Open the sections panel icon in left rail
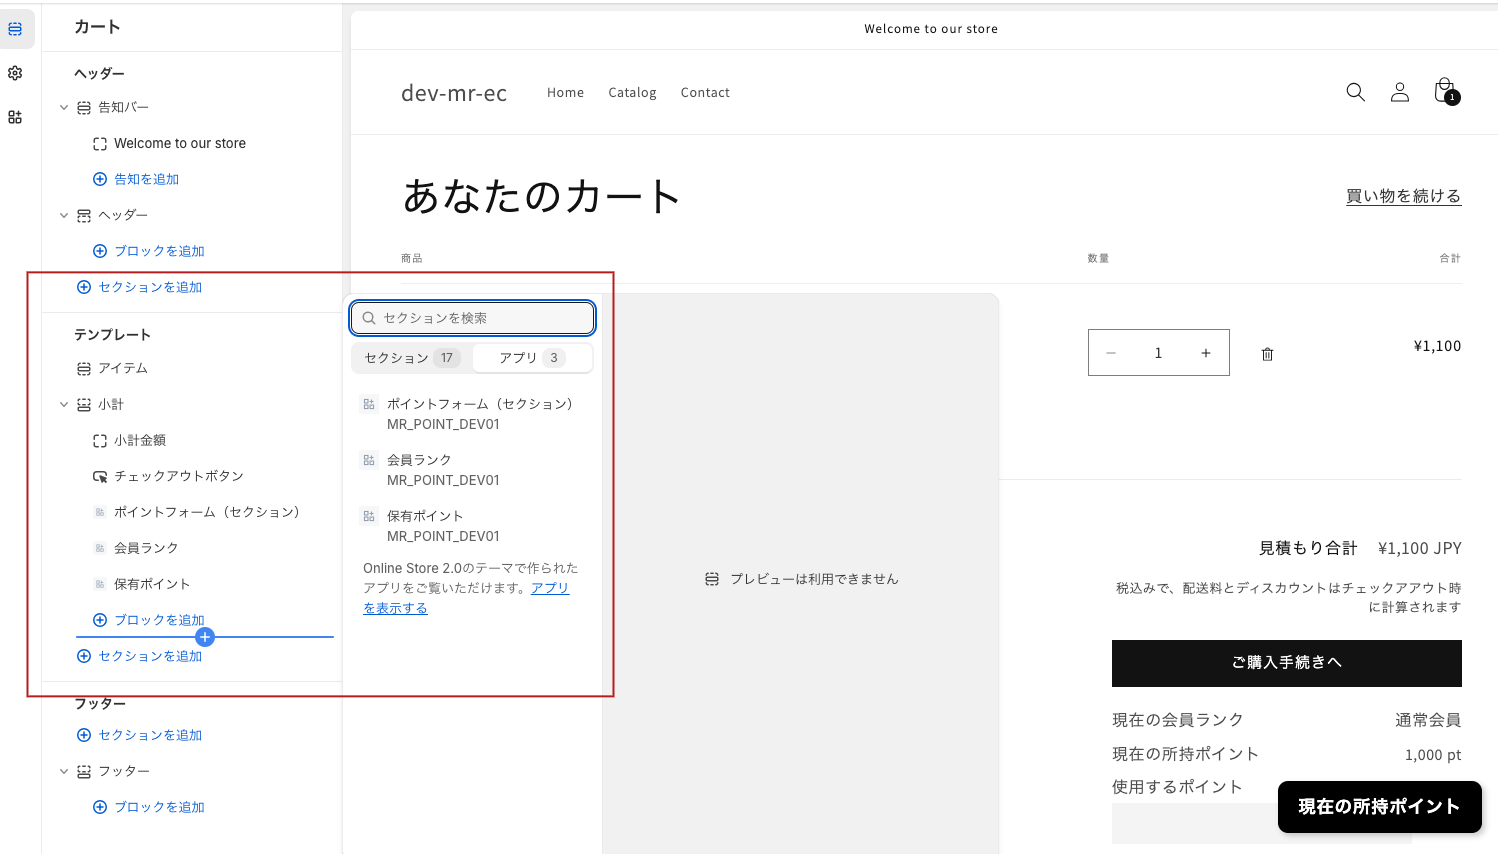The height and width of the screenshot is (854, 1498). pyautogui.click(x=15, y=29)
